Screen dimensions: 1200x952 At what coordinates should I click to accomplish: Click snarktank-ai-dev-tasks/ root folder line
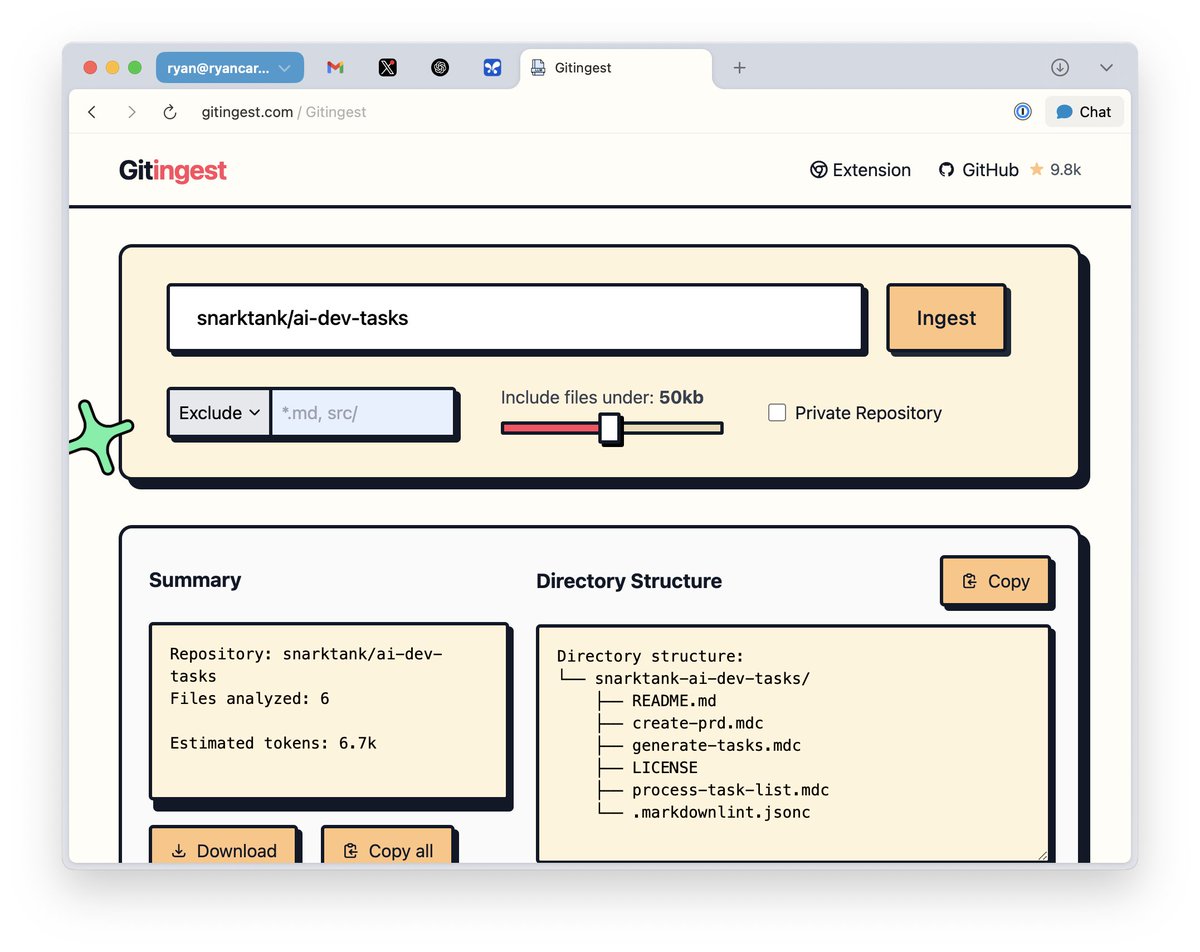[702, 678]
